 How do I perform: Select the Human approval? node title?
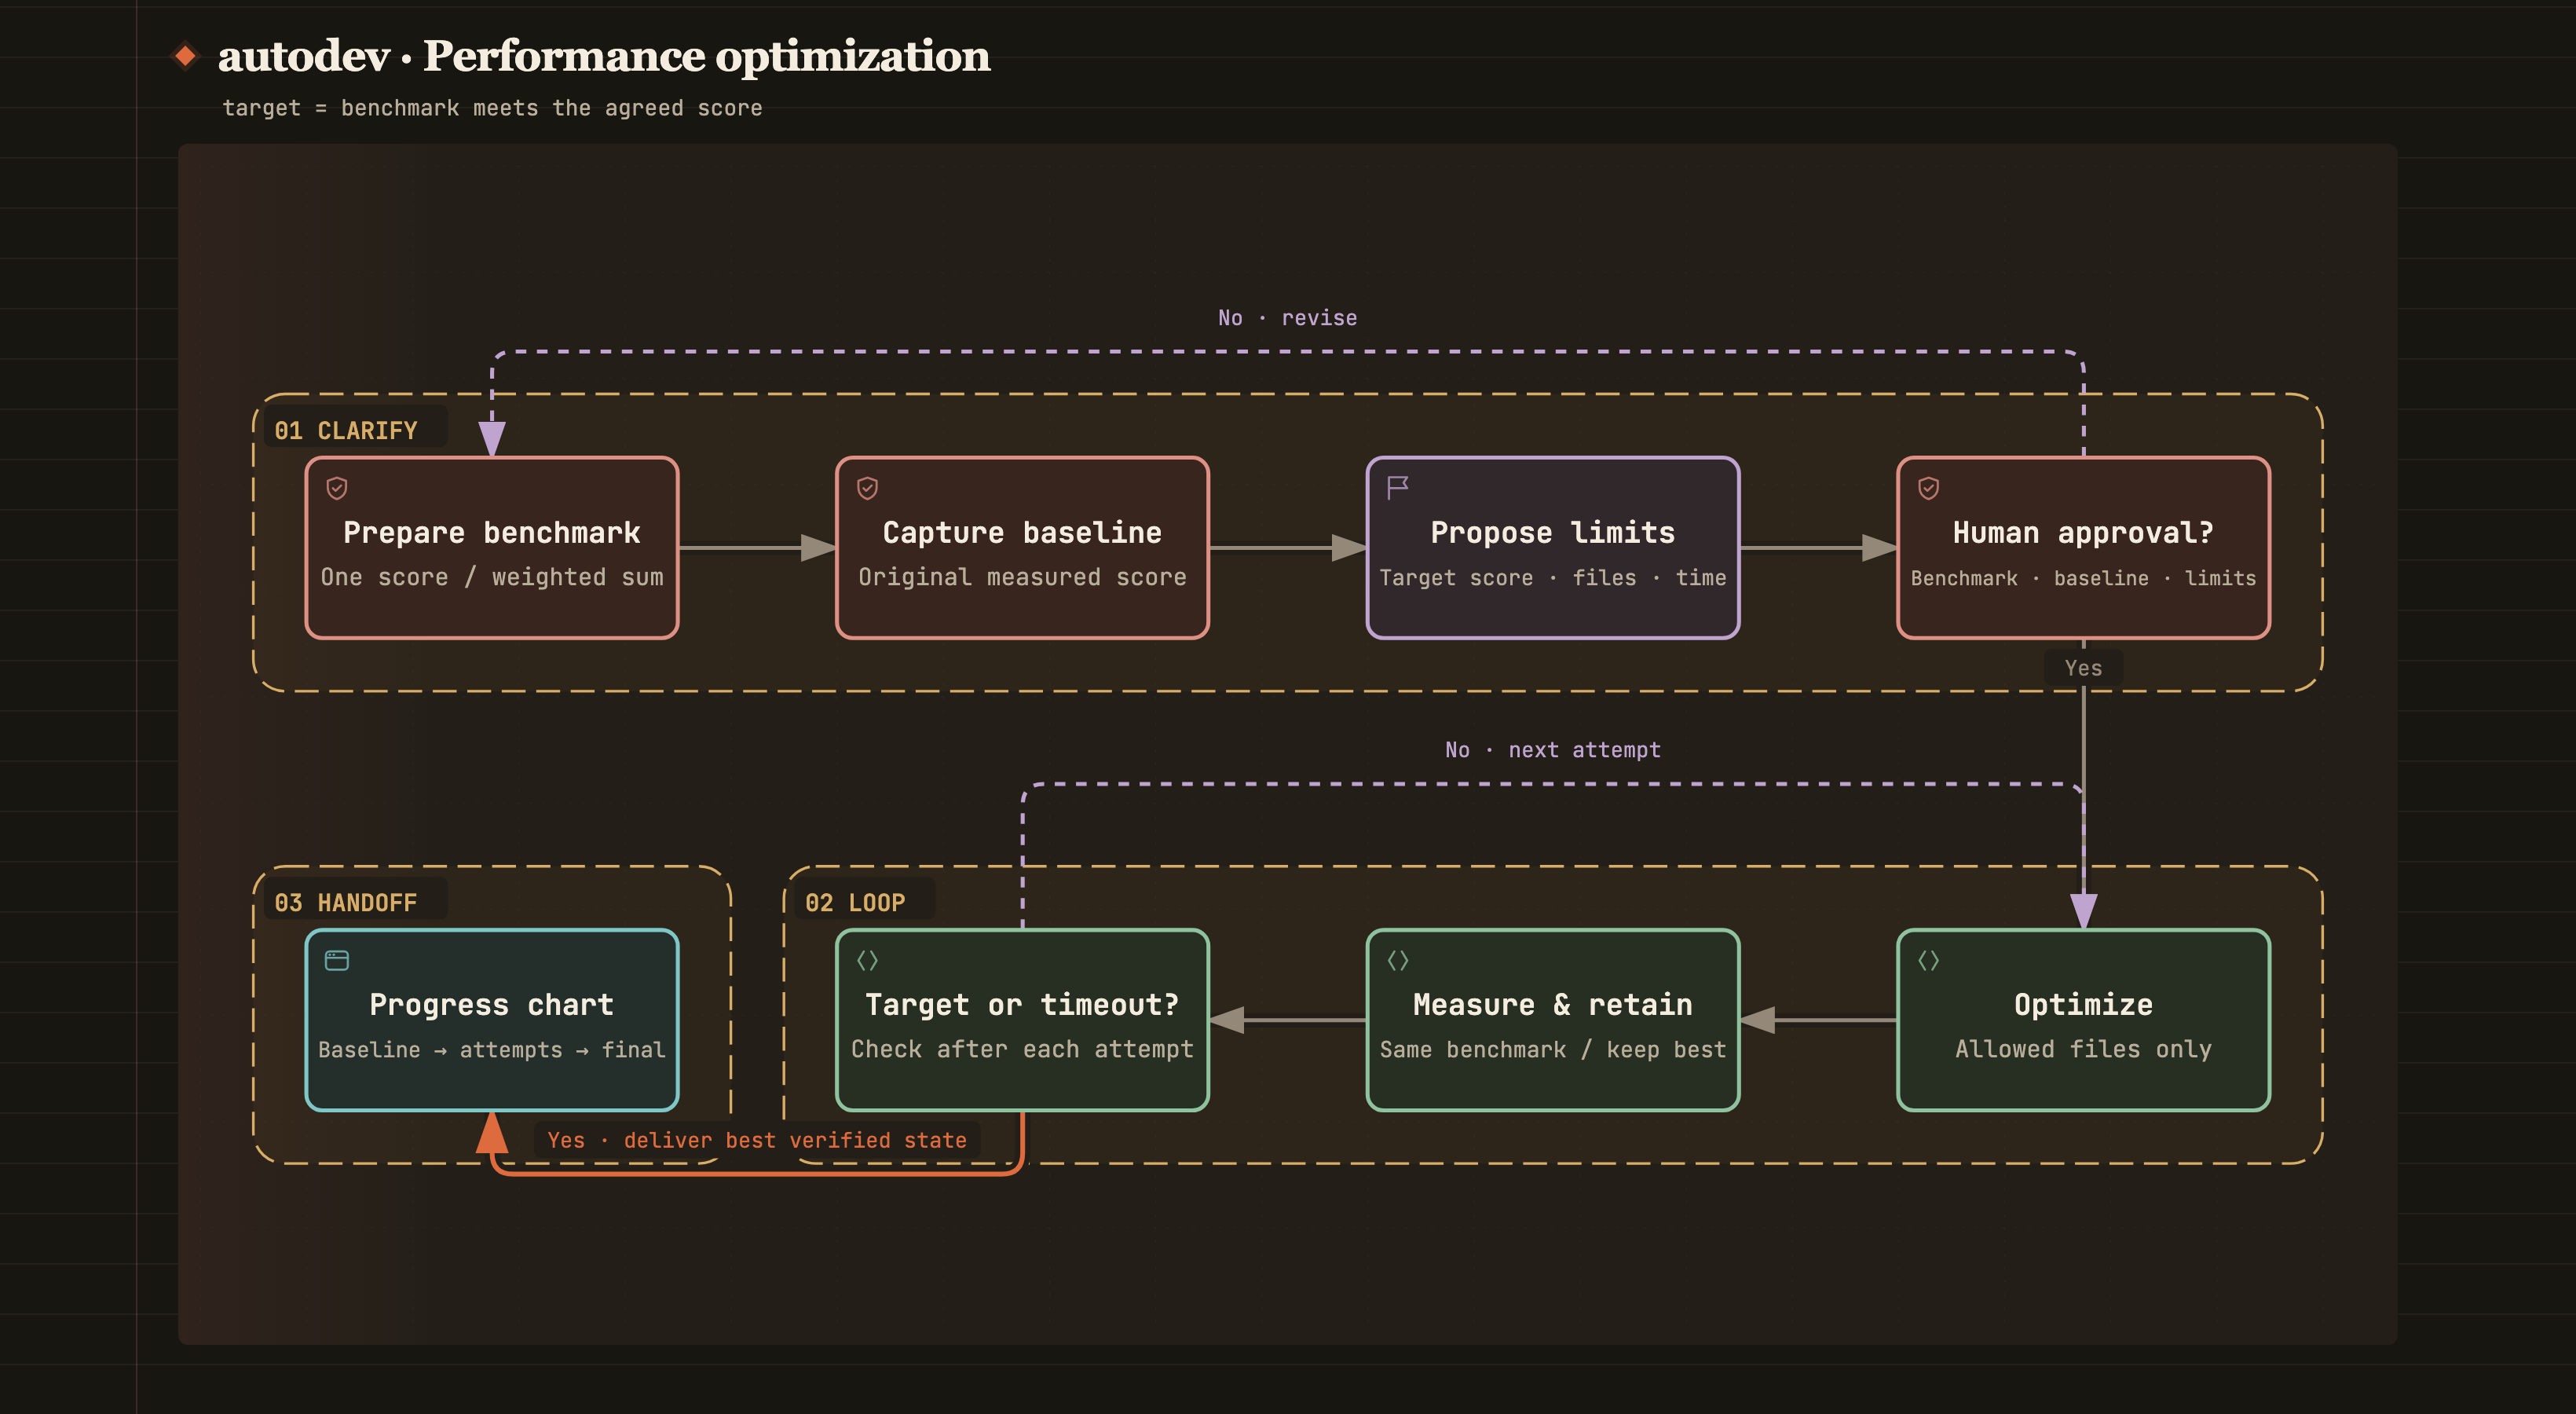pyautogui.click(x=2083, y=532)
